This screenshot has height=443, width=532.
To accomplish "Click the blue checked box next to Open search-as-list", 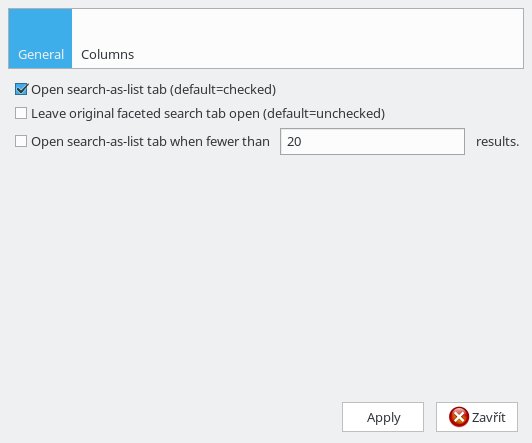I will pyautogui.click(x=21, y=90).
